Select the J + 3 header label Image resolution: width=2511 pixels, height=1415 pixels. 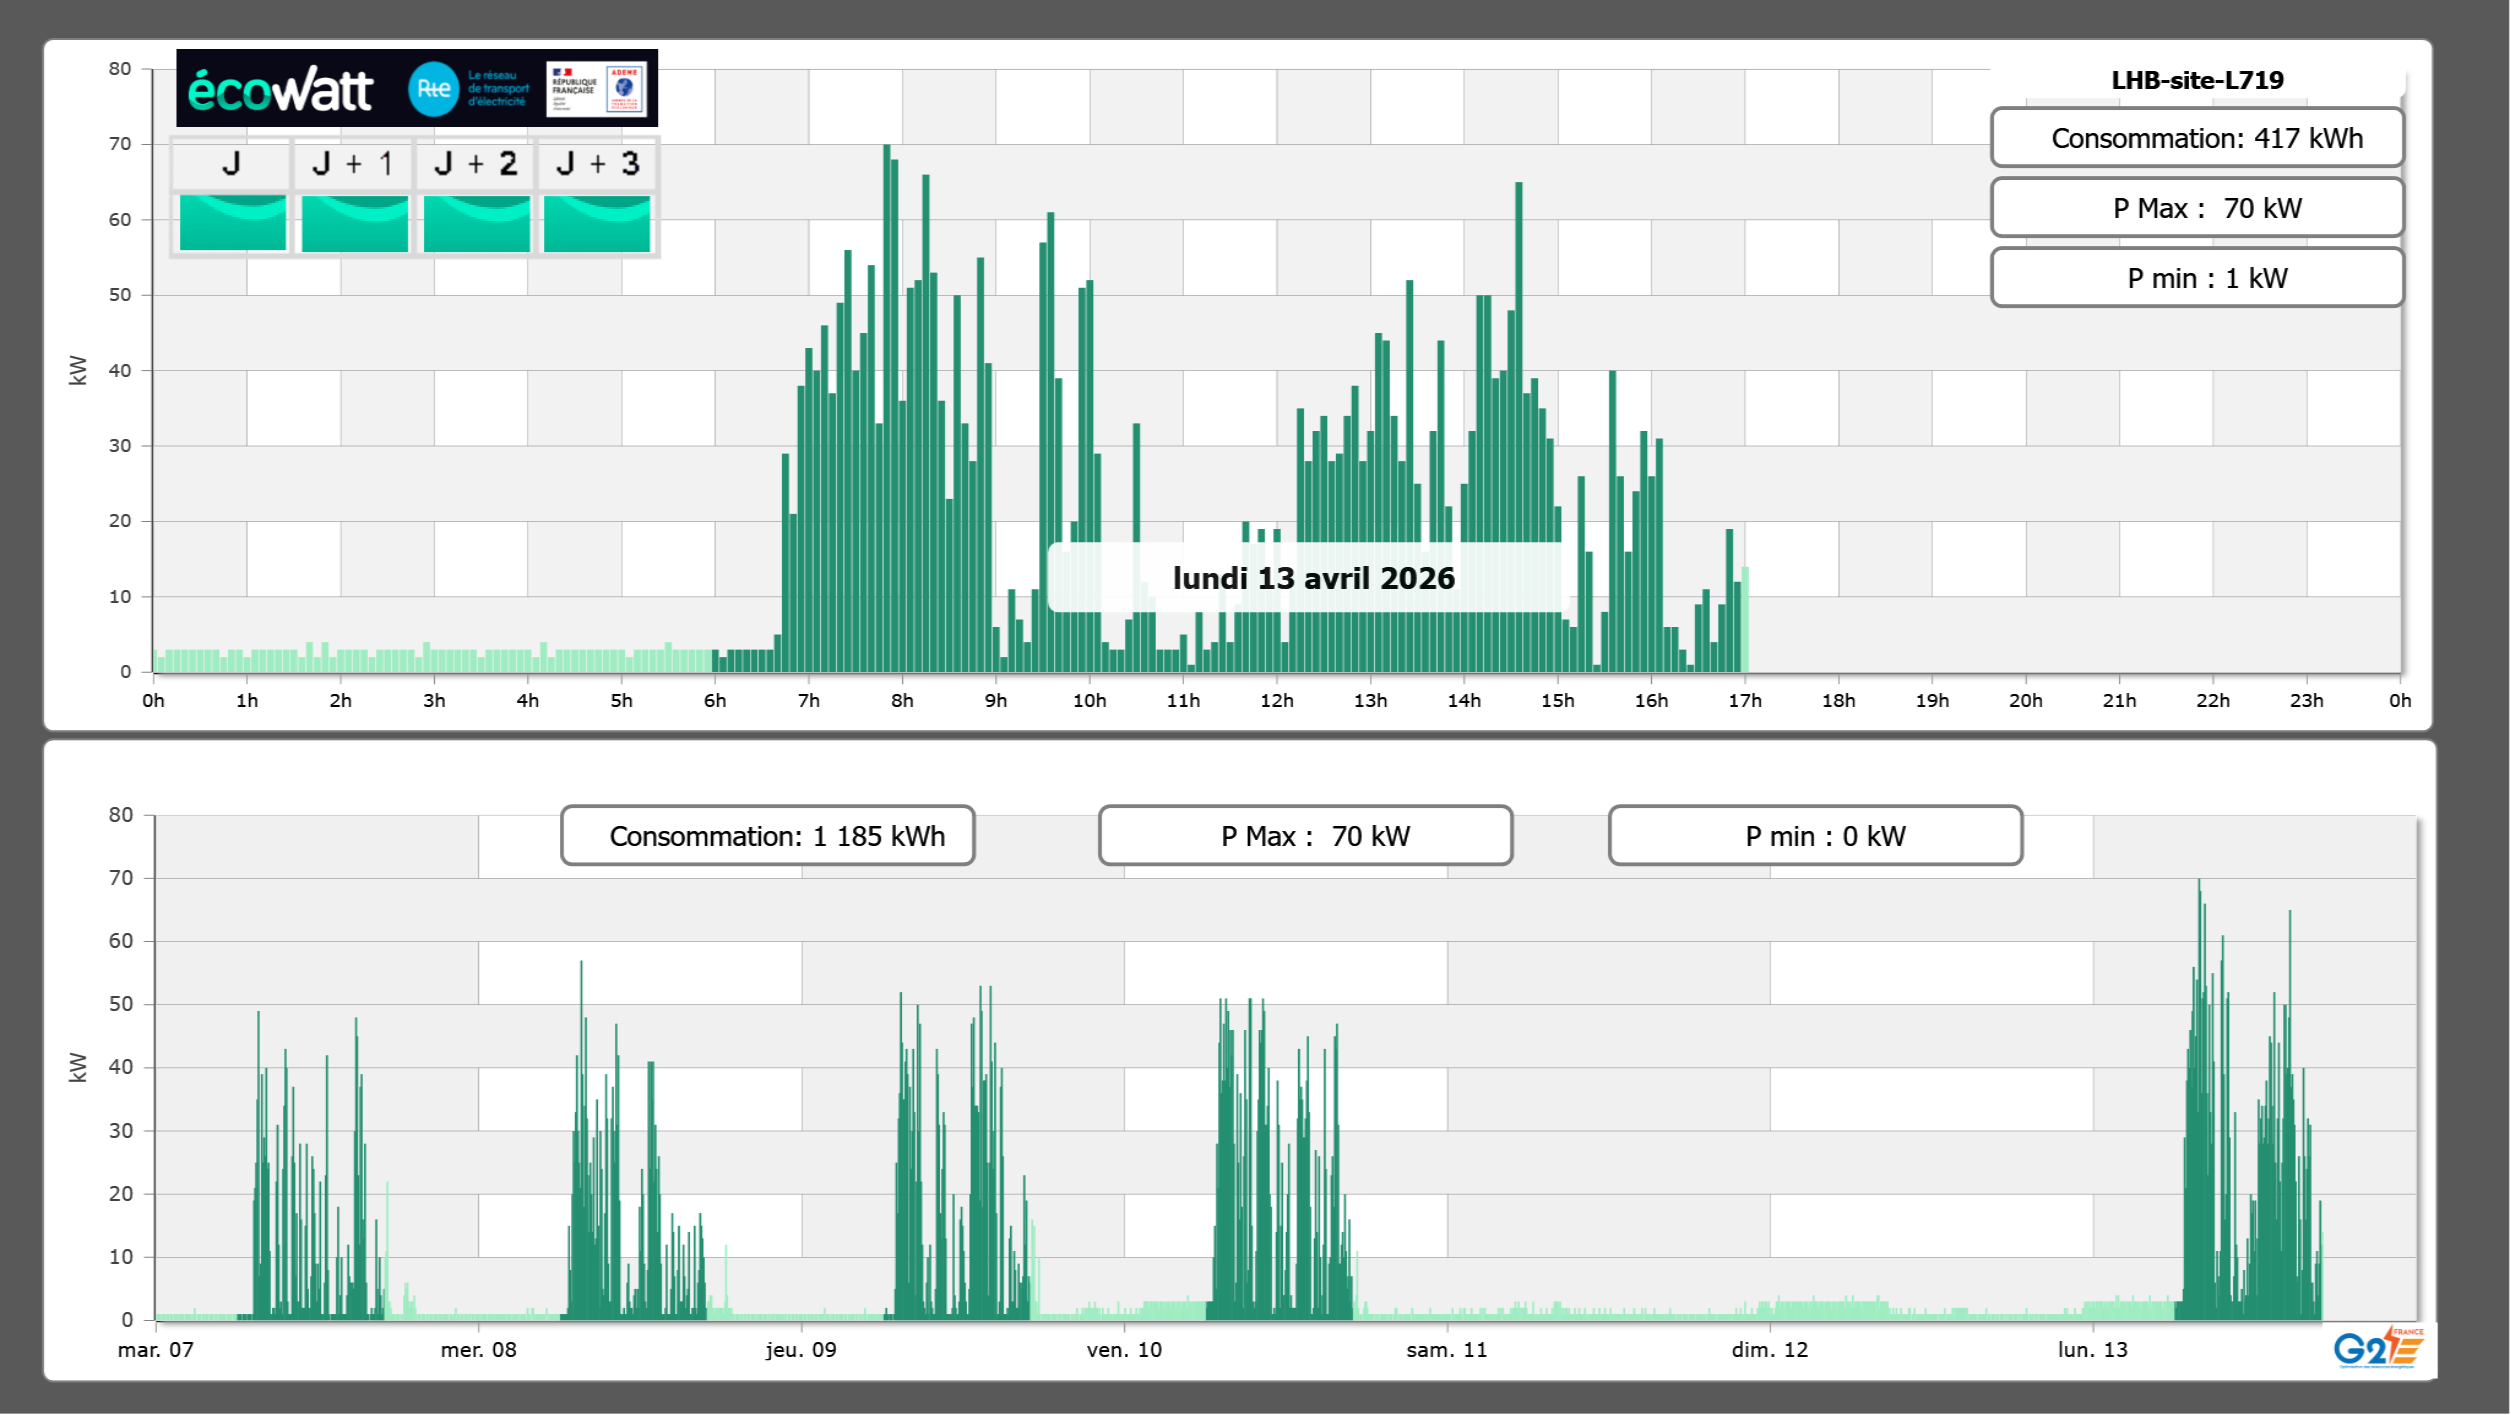click(597, 163)
